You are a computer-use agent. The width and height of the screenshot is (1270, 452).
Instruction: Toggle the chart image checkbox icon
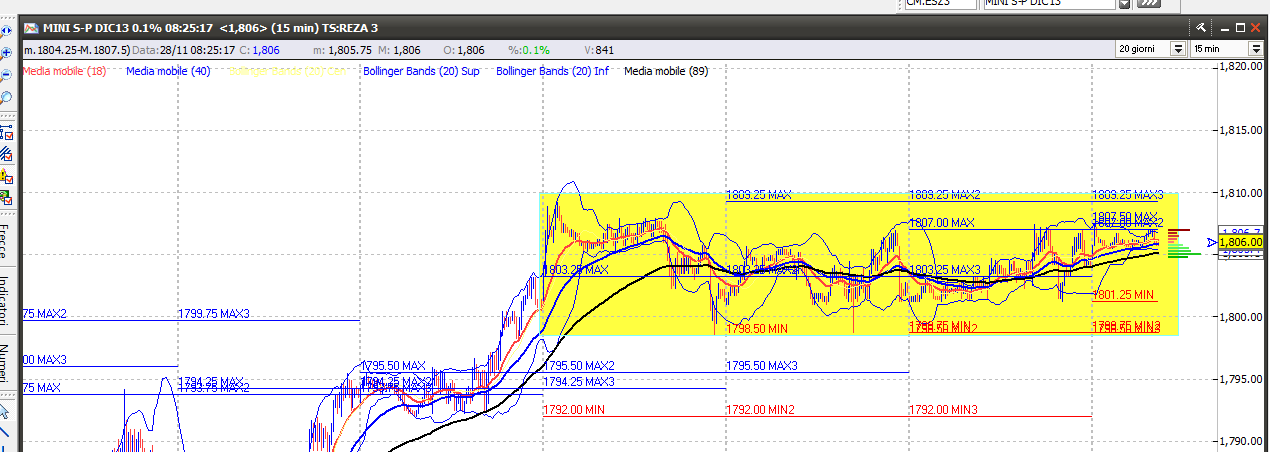[x=6, y=198]
